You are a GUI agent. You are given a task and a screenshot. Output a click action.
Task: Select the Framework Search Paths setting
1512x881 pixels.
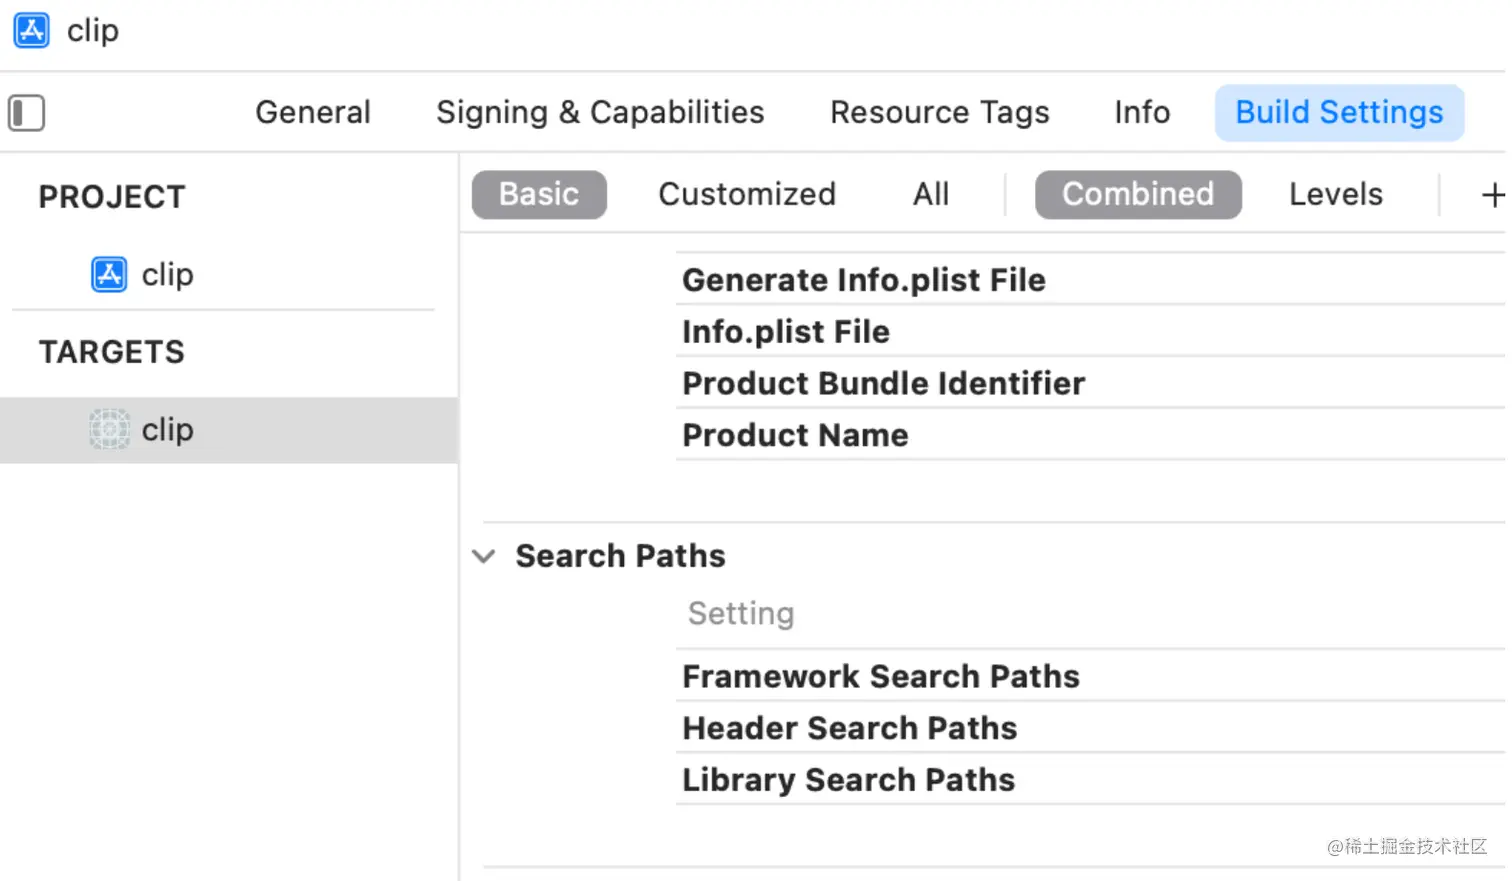click(880, 676)
